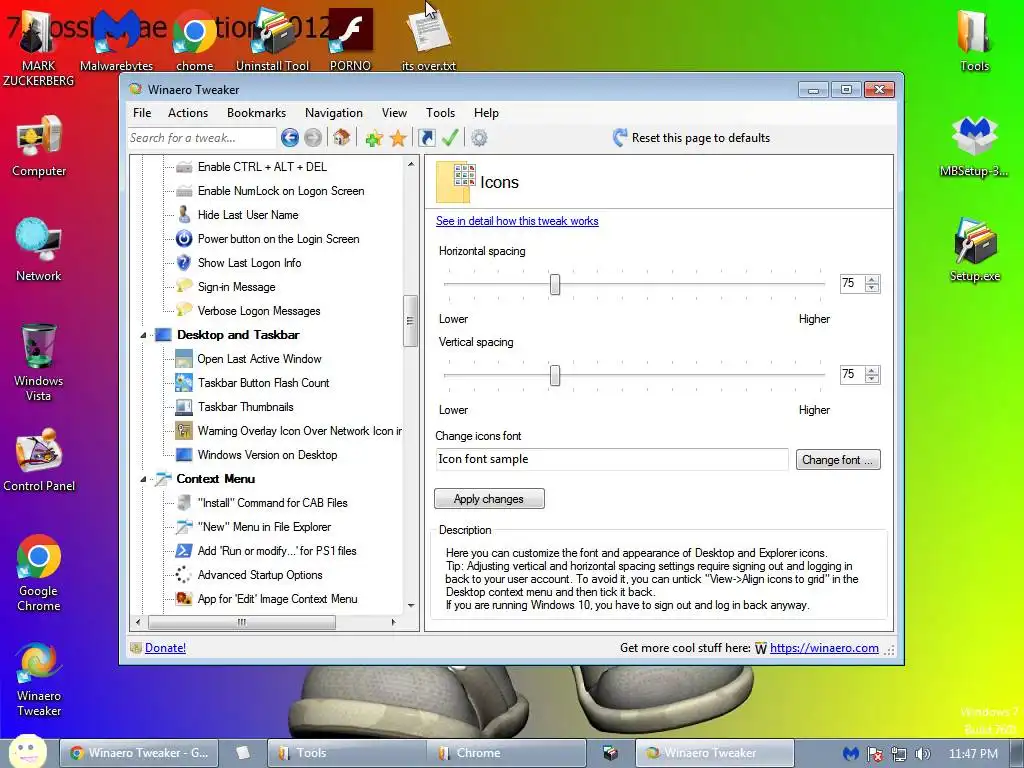Select "Install" Command for CAB Files
1024x768 pixels.
coord(272,503)
